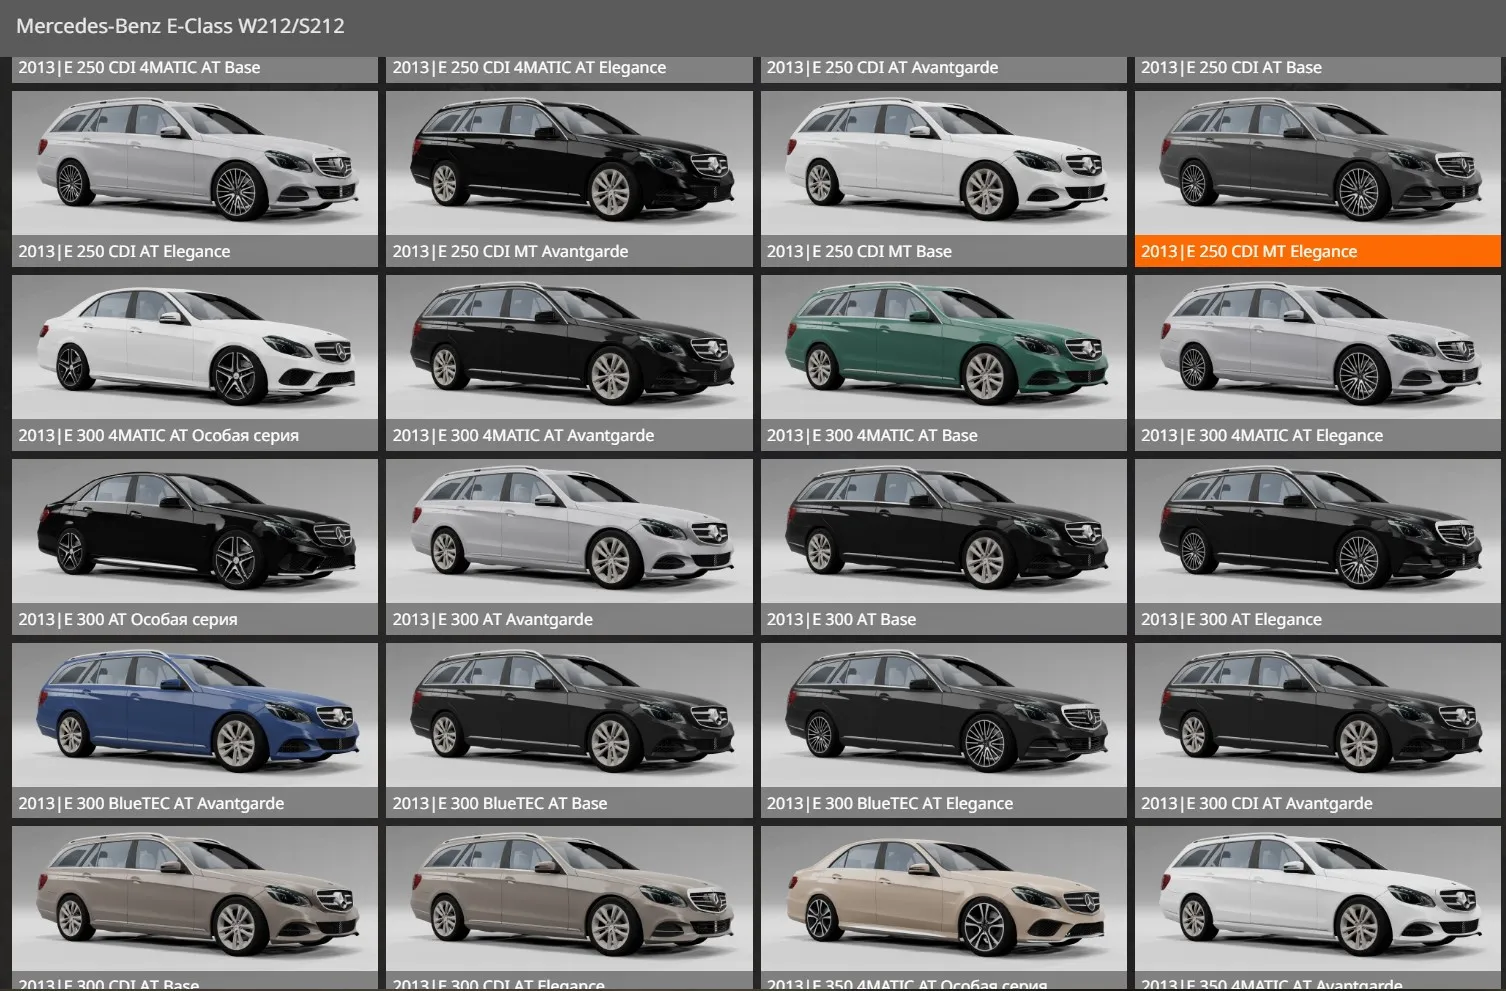Choose the white E 350 4MATIC AT Avantgarde thumbnail
This screenshot has width=1506, height=991.
click(1318, 899)
